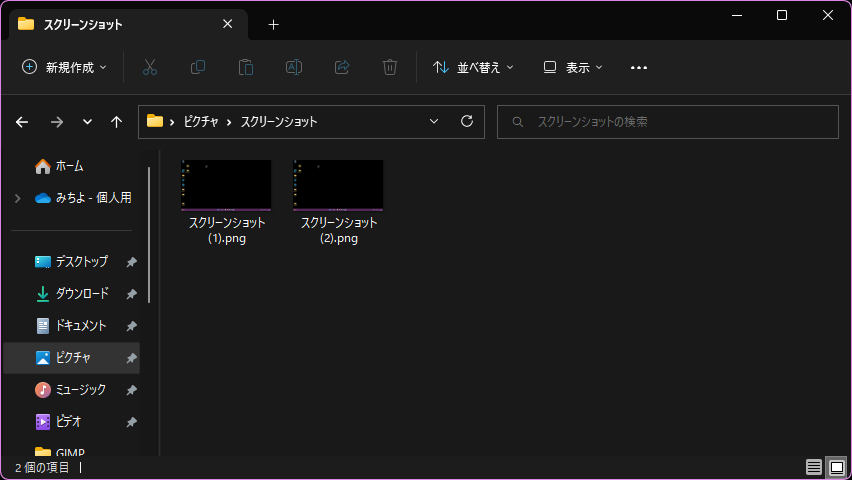Viewport: 852px width, 480px height.
Task: Click the スクリーンショット (2).png file name
Action: (339, 230)
